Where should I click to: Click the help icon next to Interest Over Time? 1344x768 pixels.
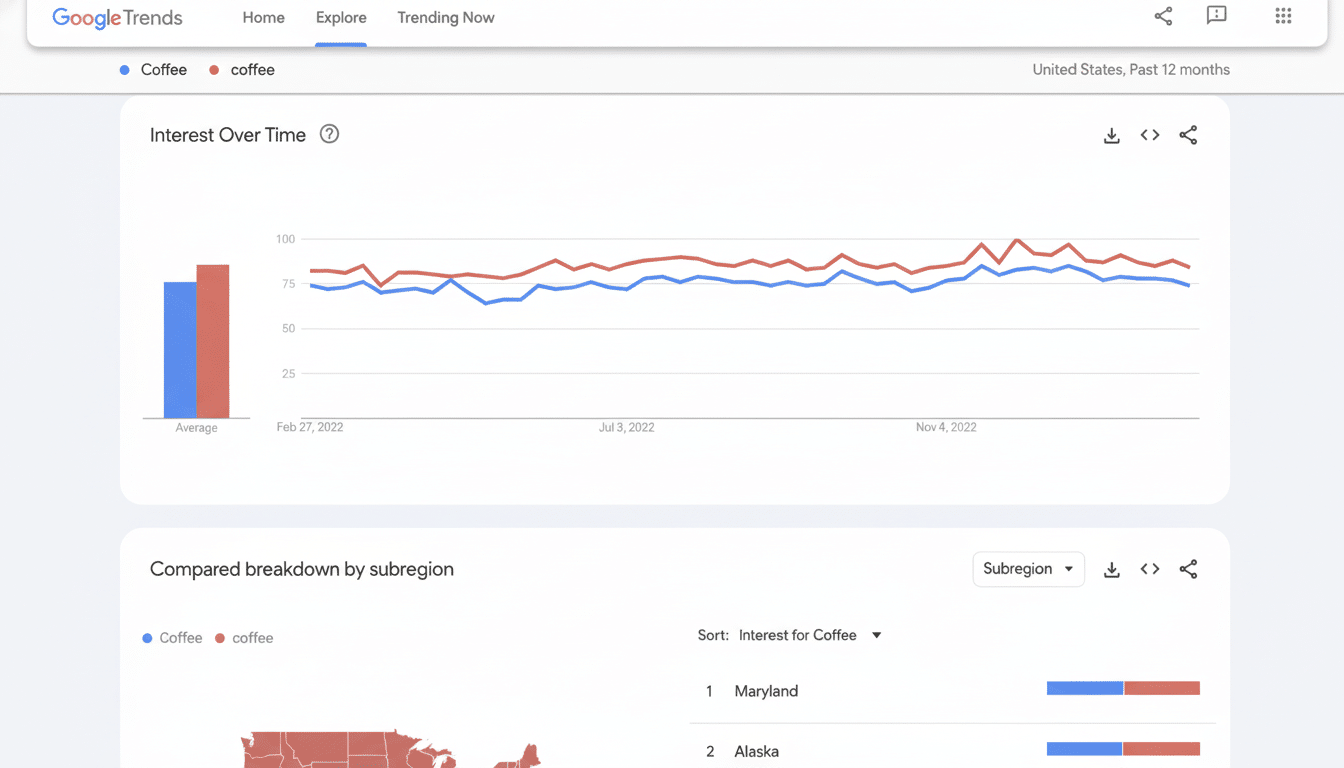pos(329,133)
